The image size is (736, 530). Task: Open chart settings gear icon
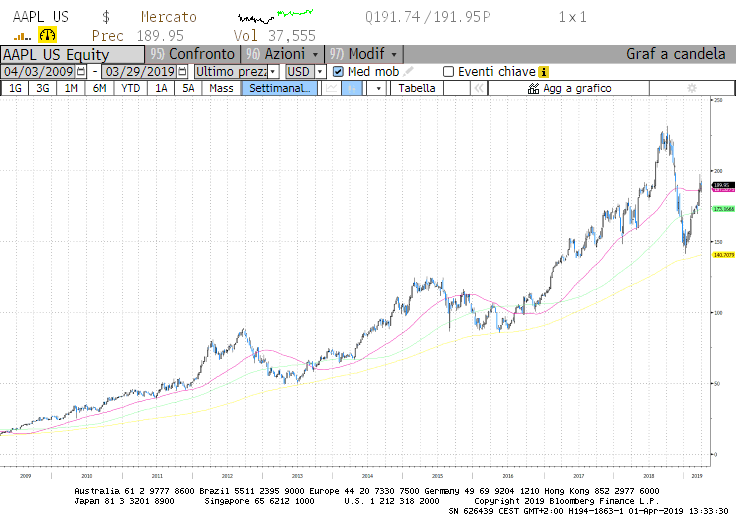coord(692,88)
